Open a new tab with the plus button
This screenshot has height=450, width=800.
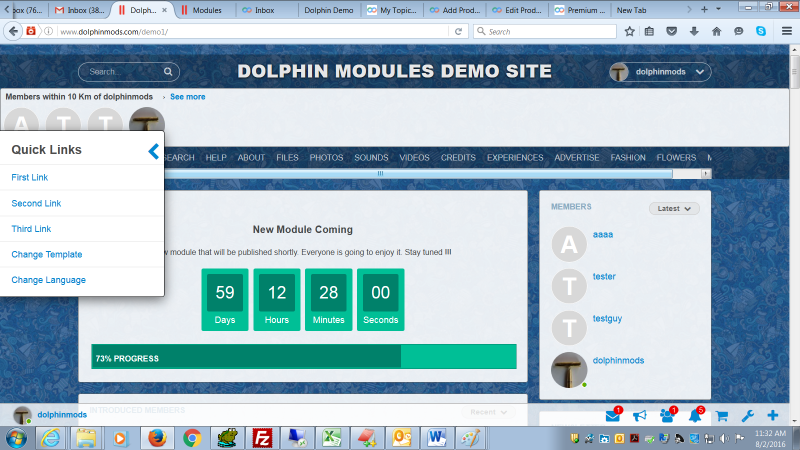704,9
